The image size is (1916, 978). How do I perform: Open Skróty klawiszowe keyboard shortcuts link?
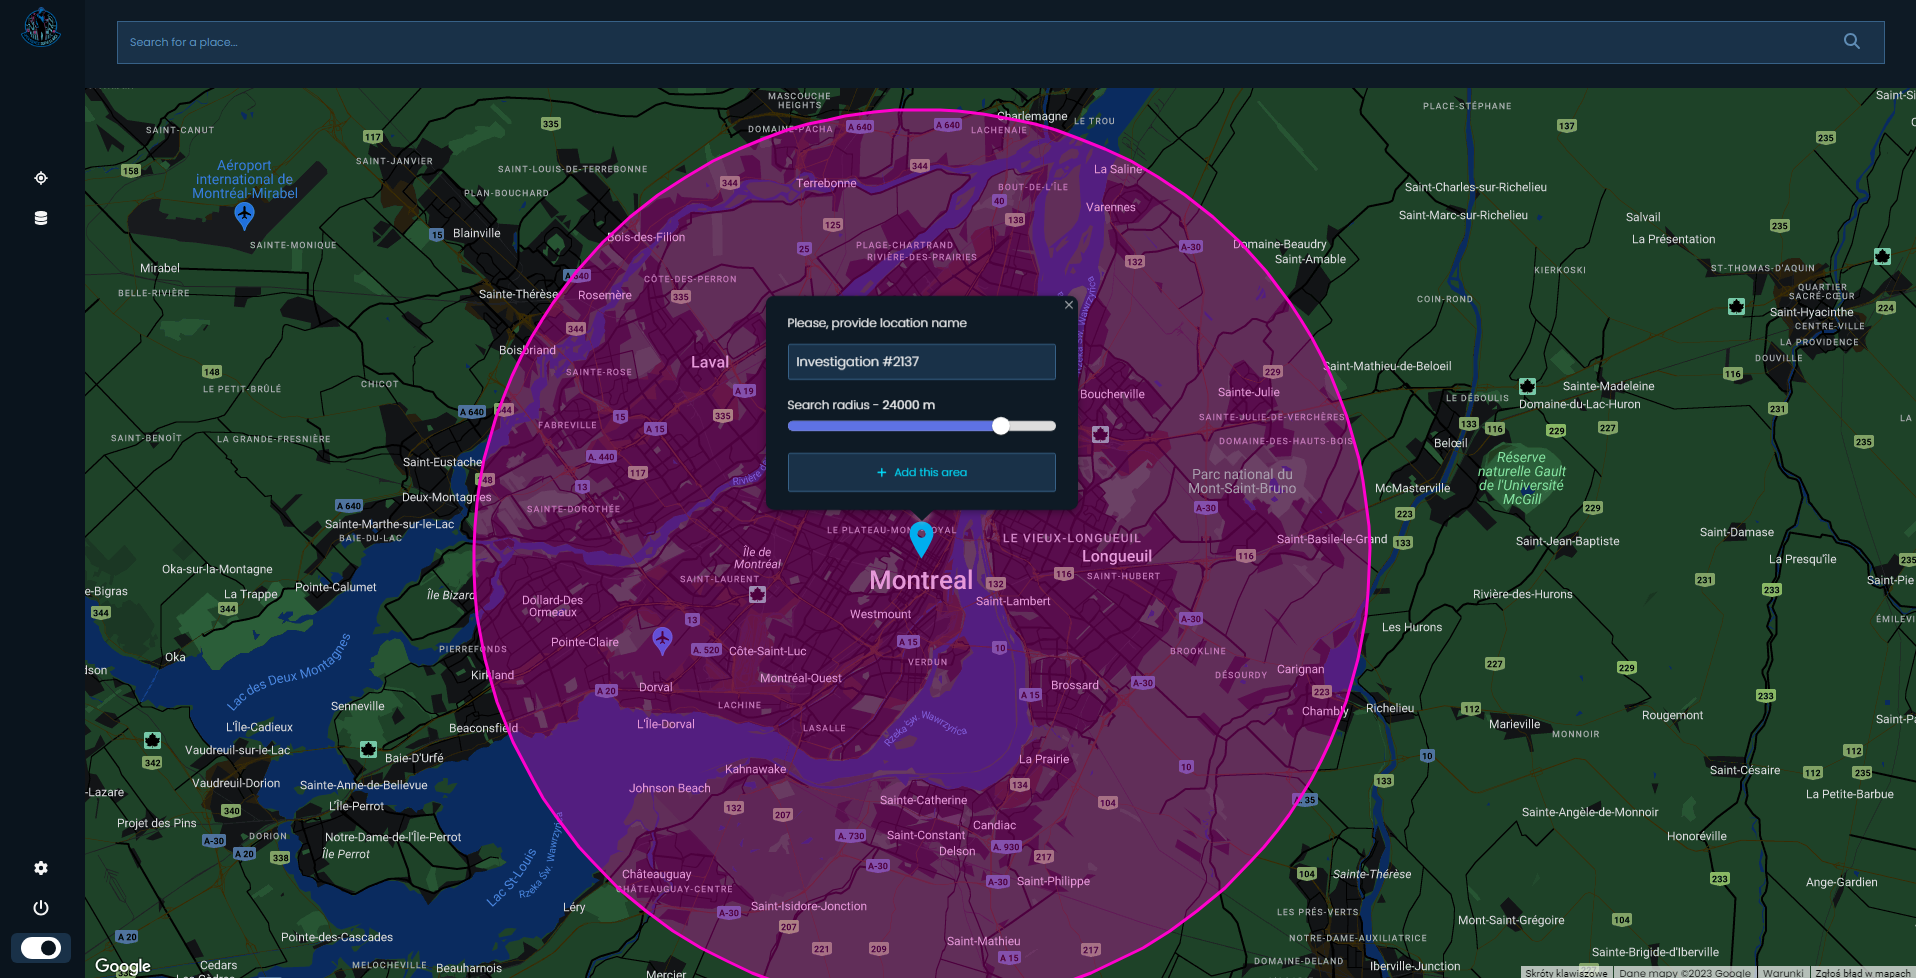[1566, 973]
